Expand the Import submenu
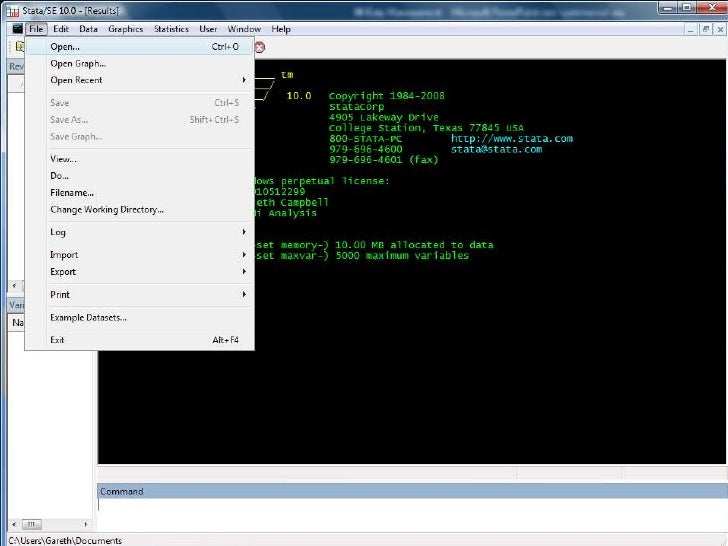Viewport: 728px width, 546px height. 139,255
